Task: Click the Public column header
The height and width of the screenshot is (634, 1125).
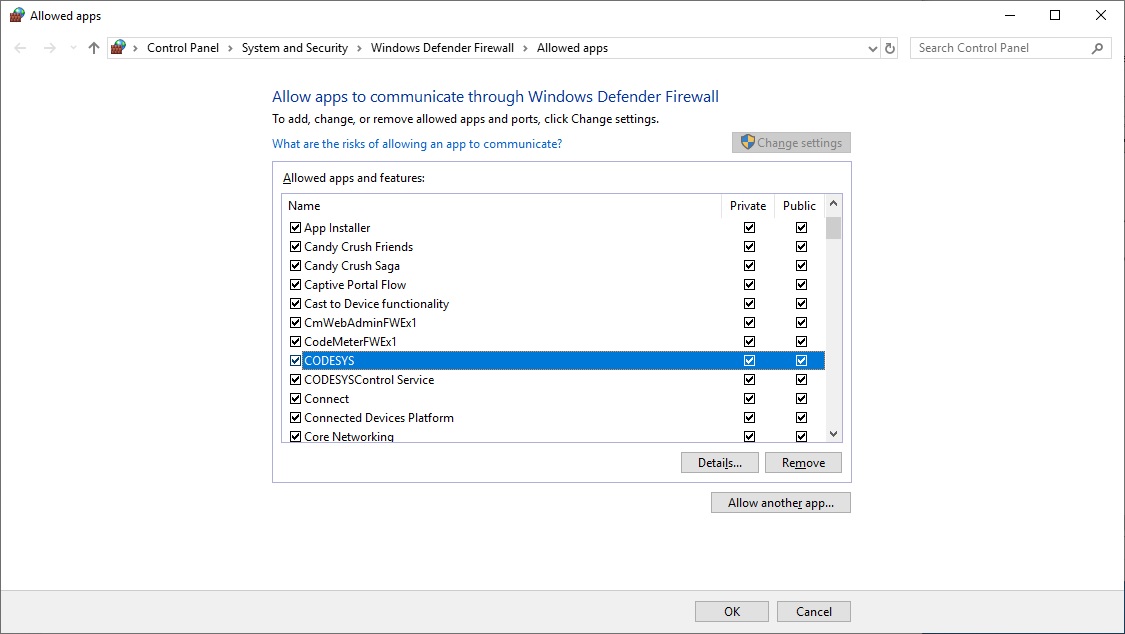Action: tap(799, 206)
